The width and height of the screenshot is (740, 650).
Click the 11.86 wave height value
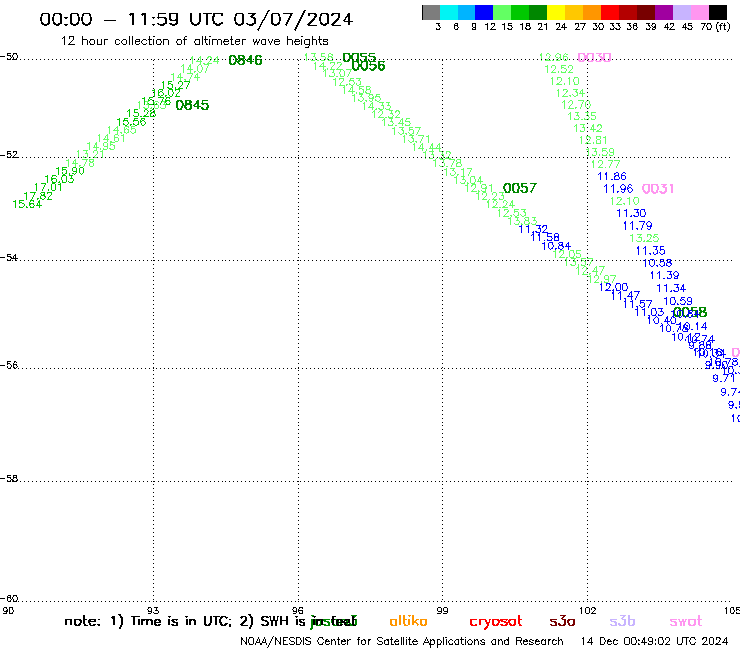point(612,176)
